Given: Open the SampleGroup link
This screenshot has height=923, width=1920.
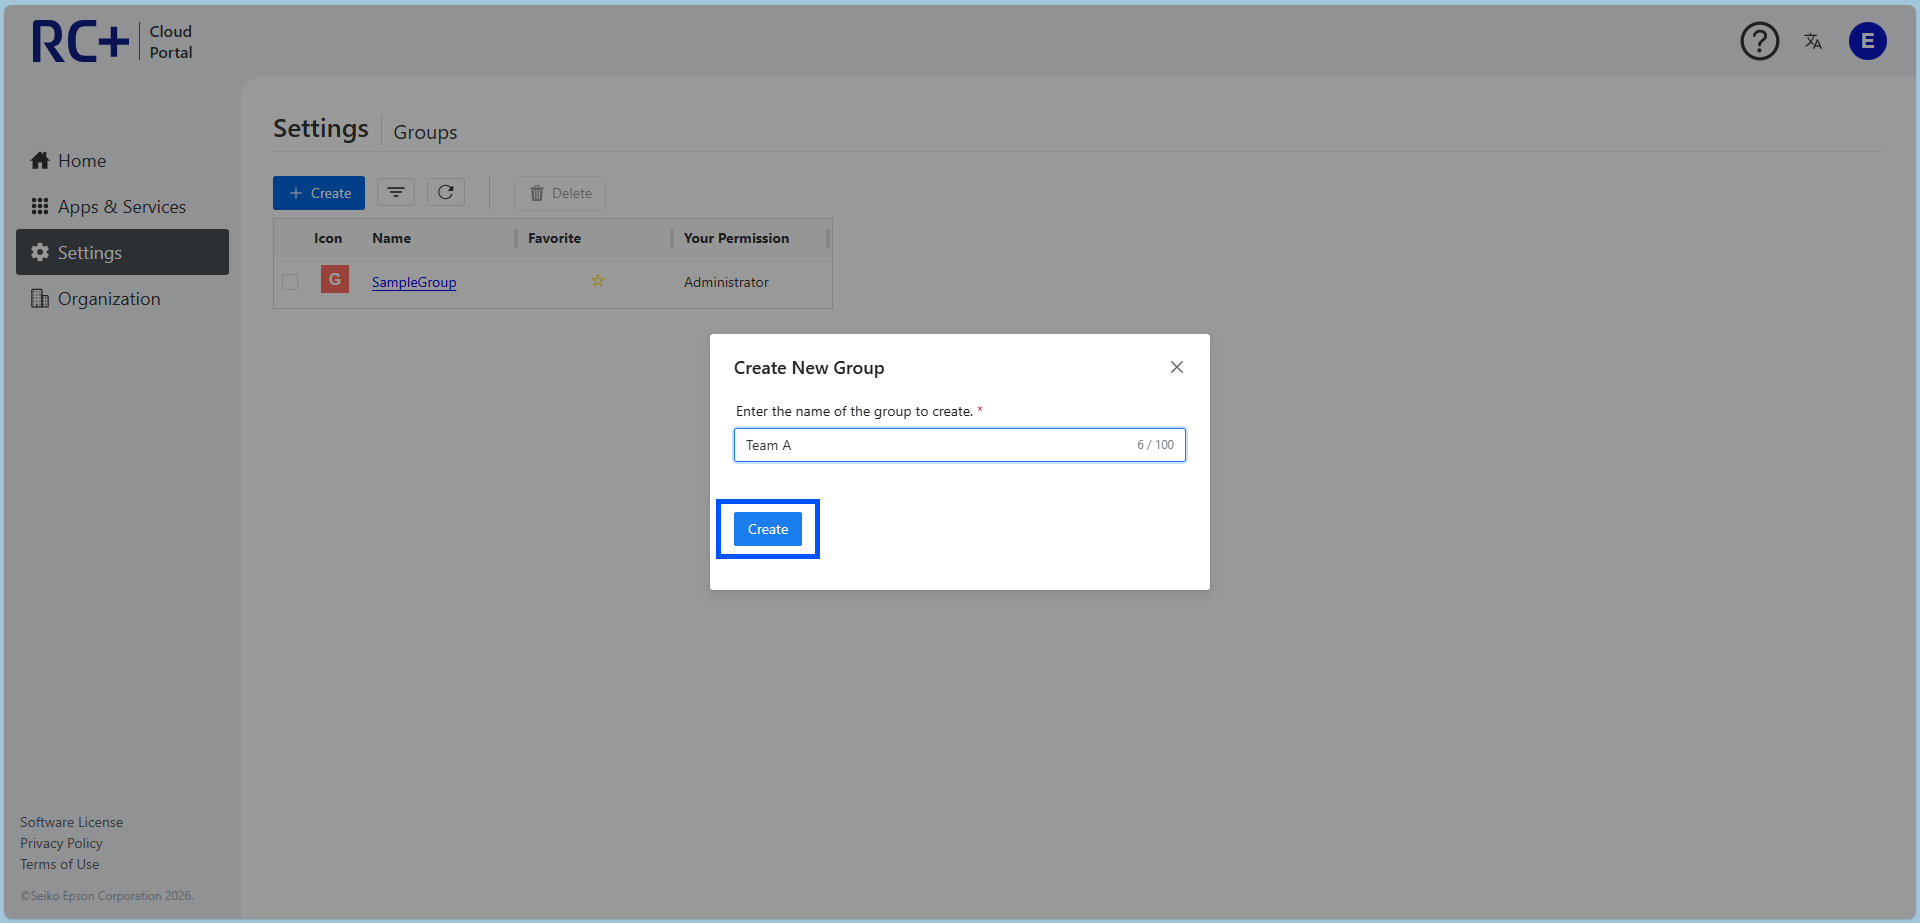Looking at the screenshot, I should (414, 282).
